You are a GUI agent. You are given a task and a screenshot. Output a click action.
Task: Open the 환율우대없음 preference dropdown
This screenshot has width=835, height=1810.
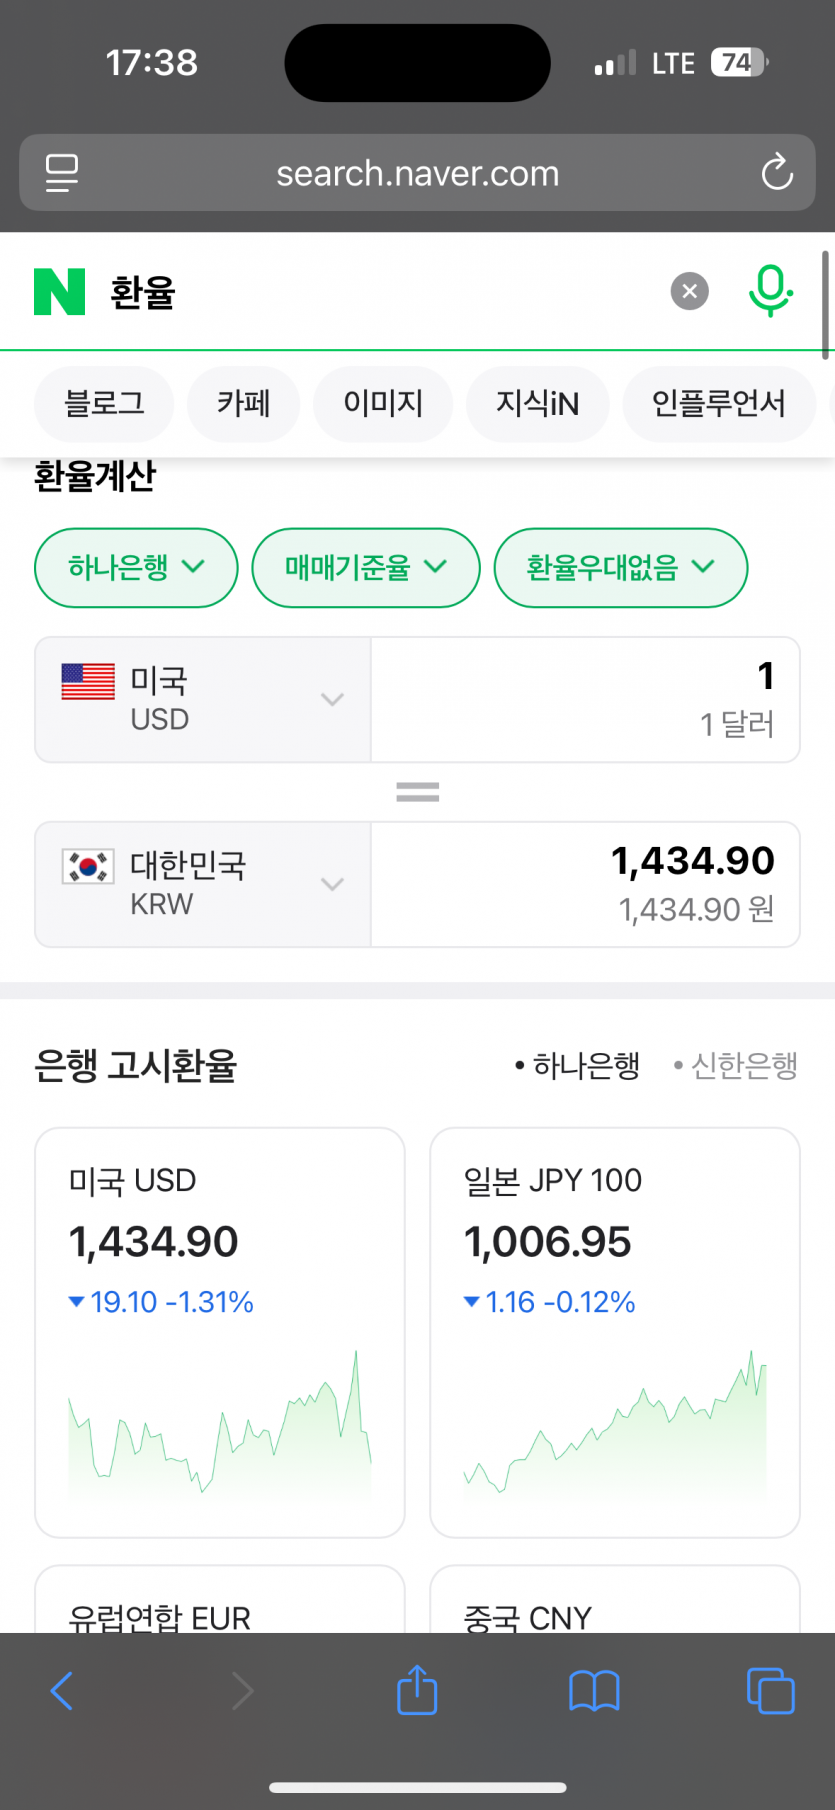click(620, 568)
